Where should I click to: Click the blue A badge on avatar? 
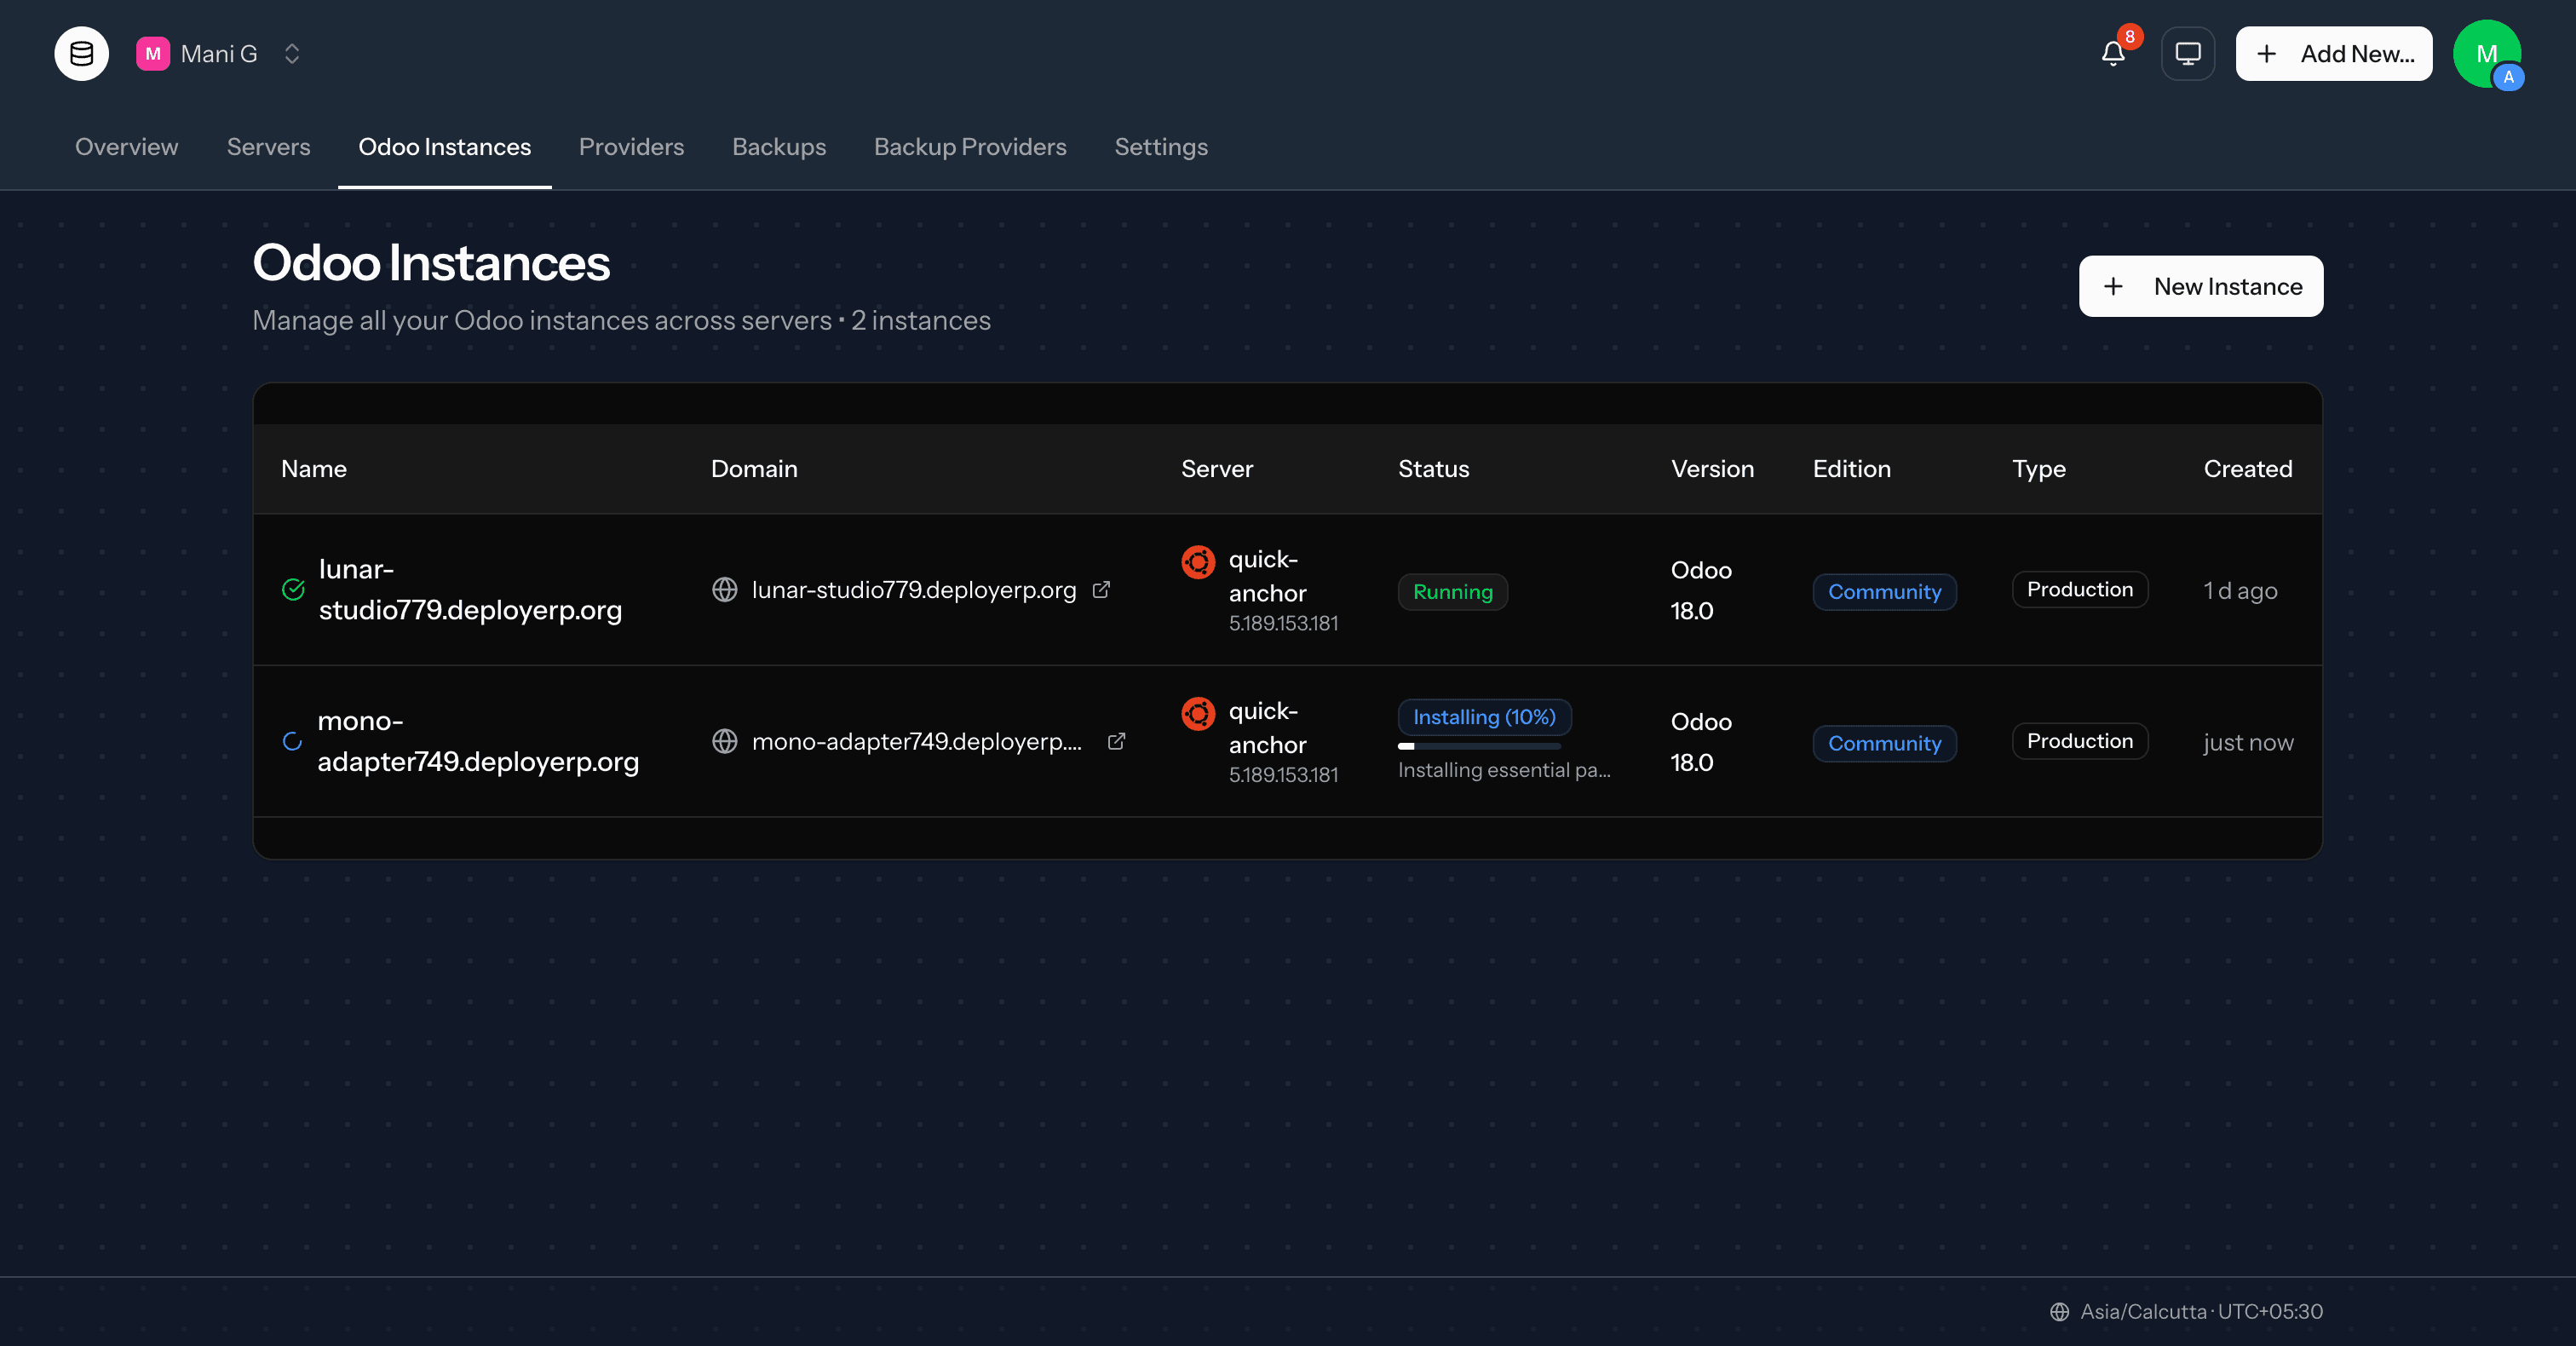(2509, 77)
